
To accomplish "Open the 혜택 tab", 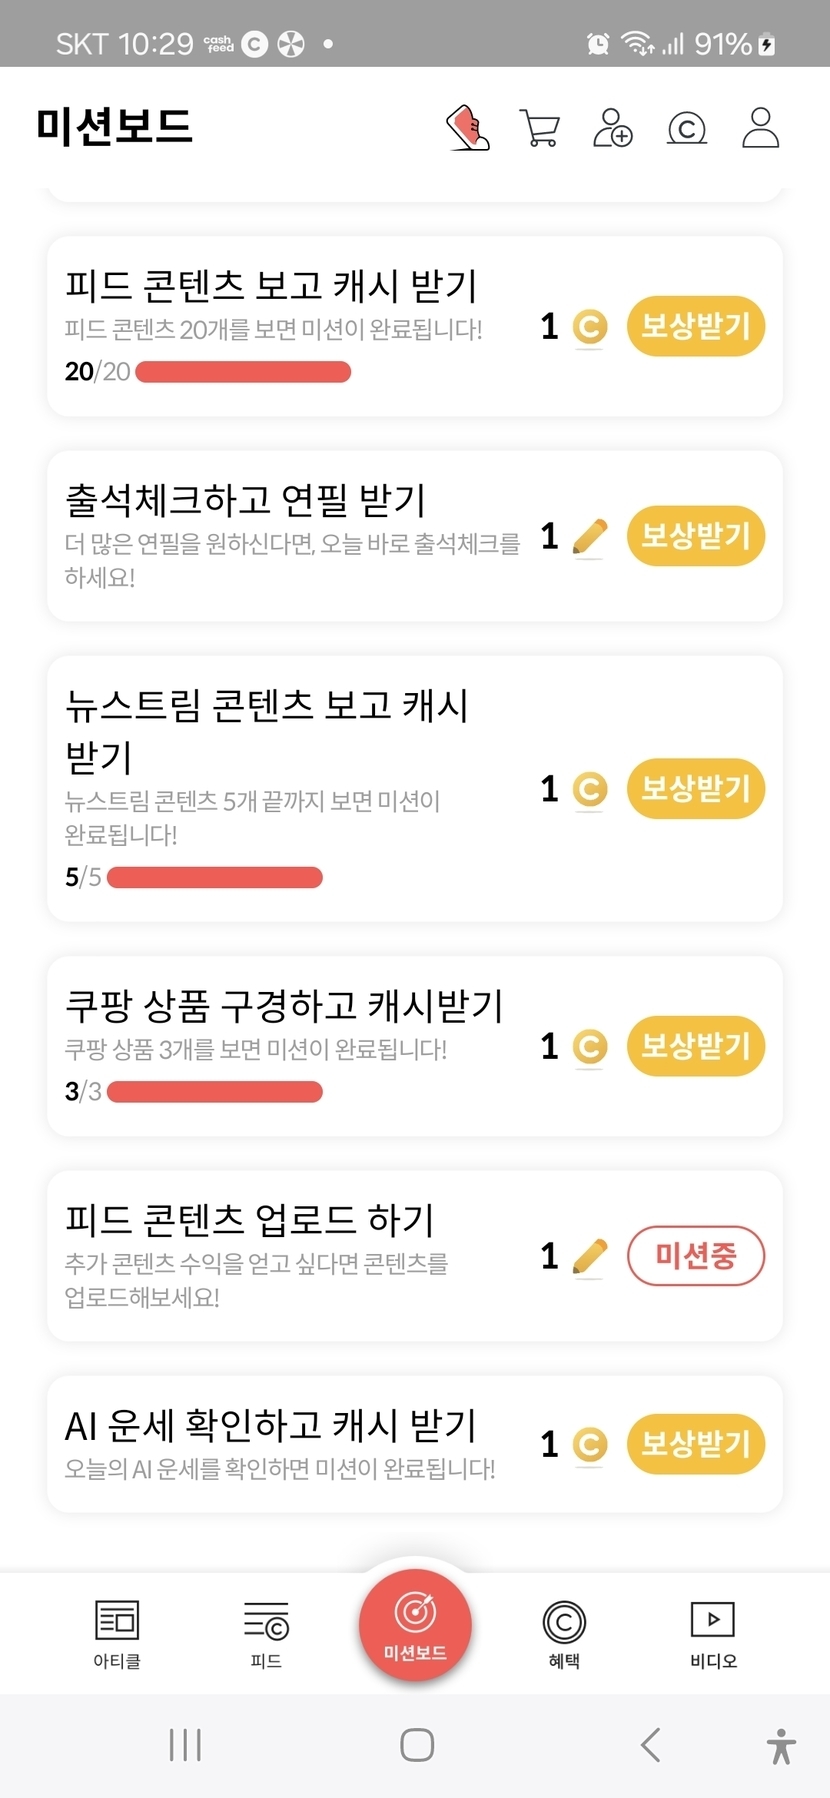I will (x=564, y=1633).
